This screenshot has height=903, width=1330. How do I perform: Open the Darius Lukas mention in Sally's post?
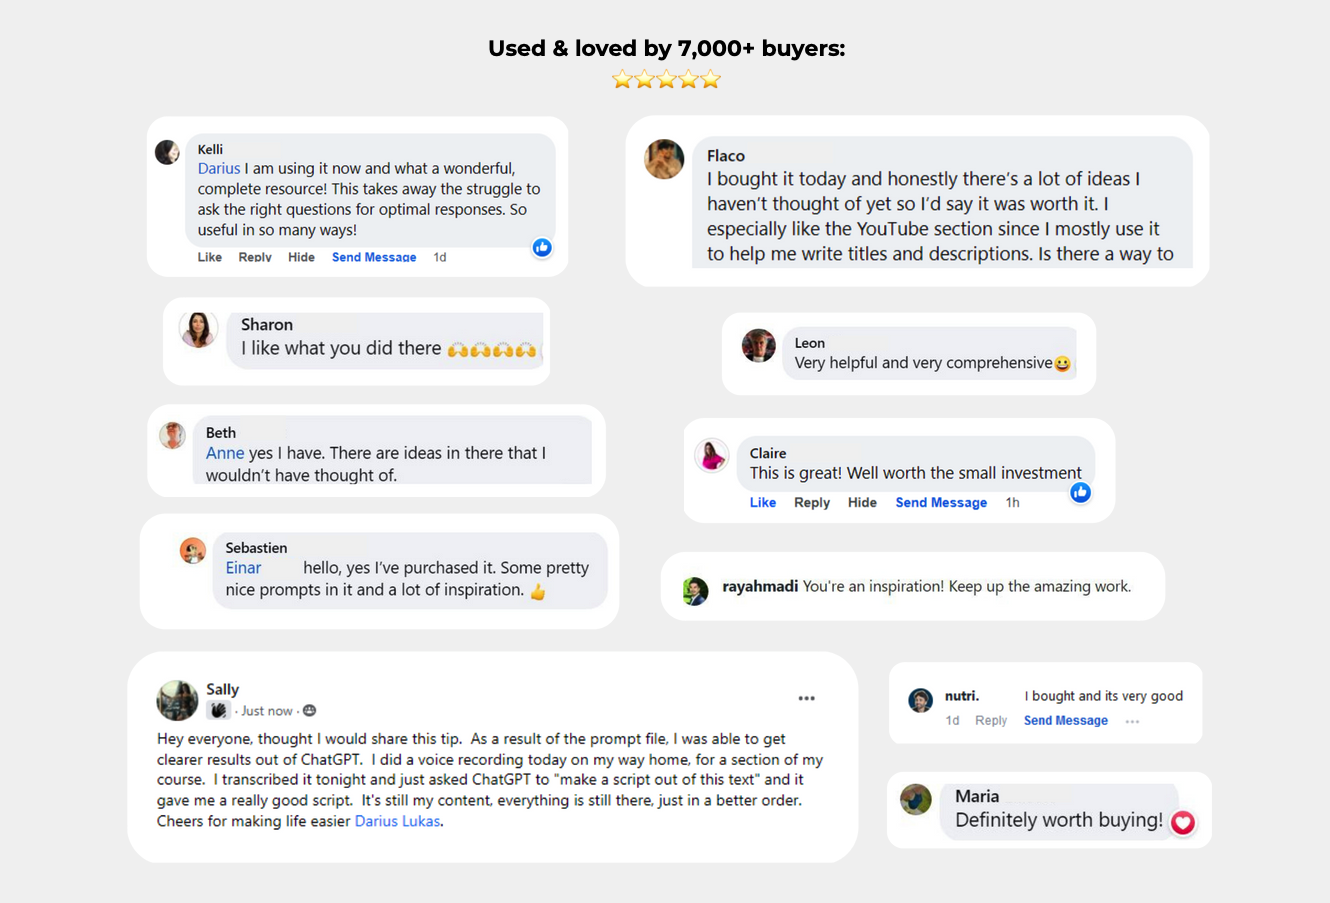click(x=397, y=821)
